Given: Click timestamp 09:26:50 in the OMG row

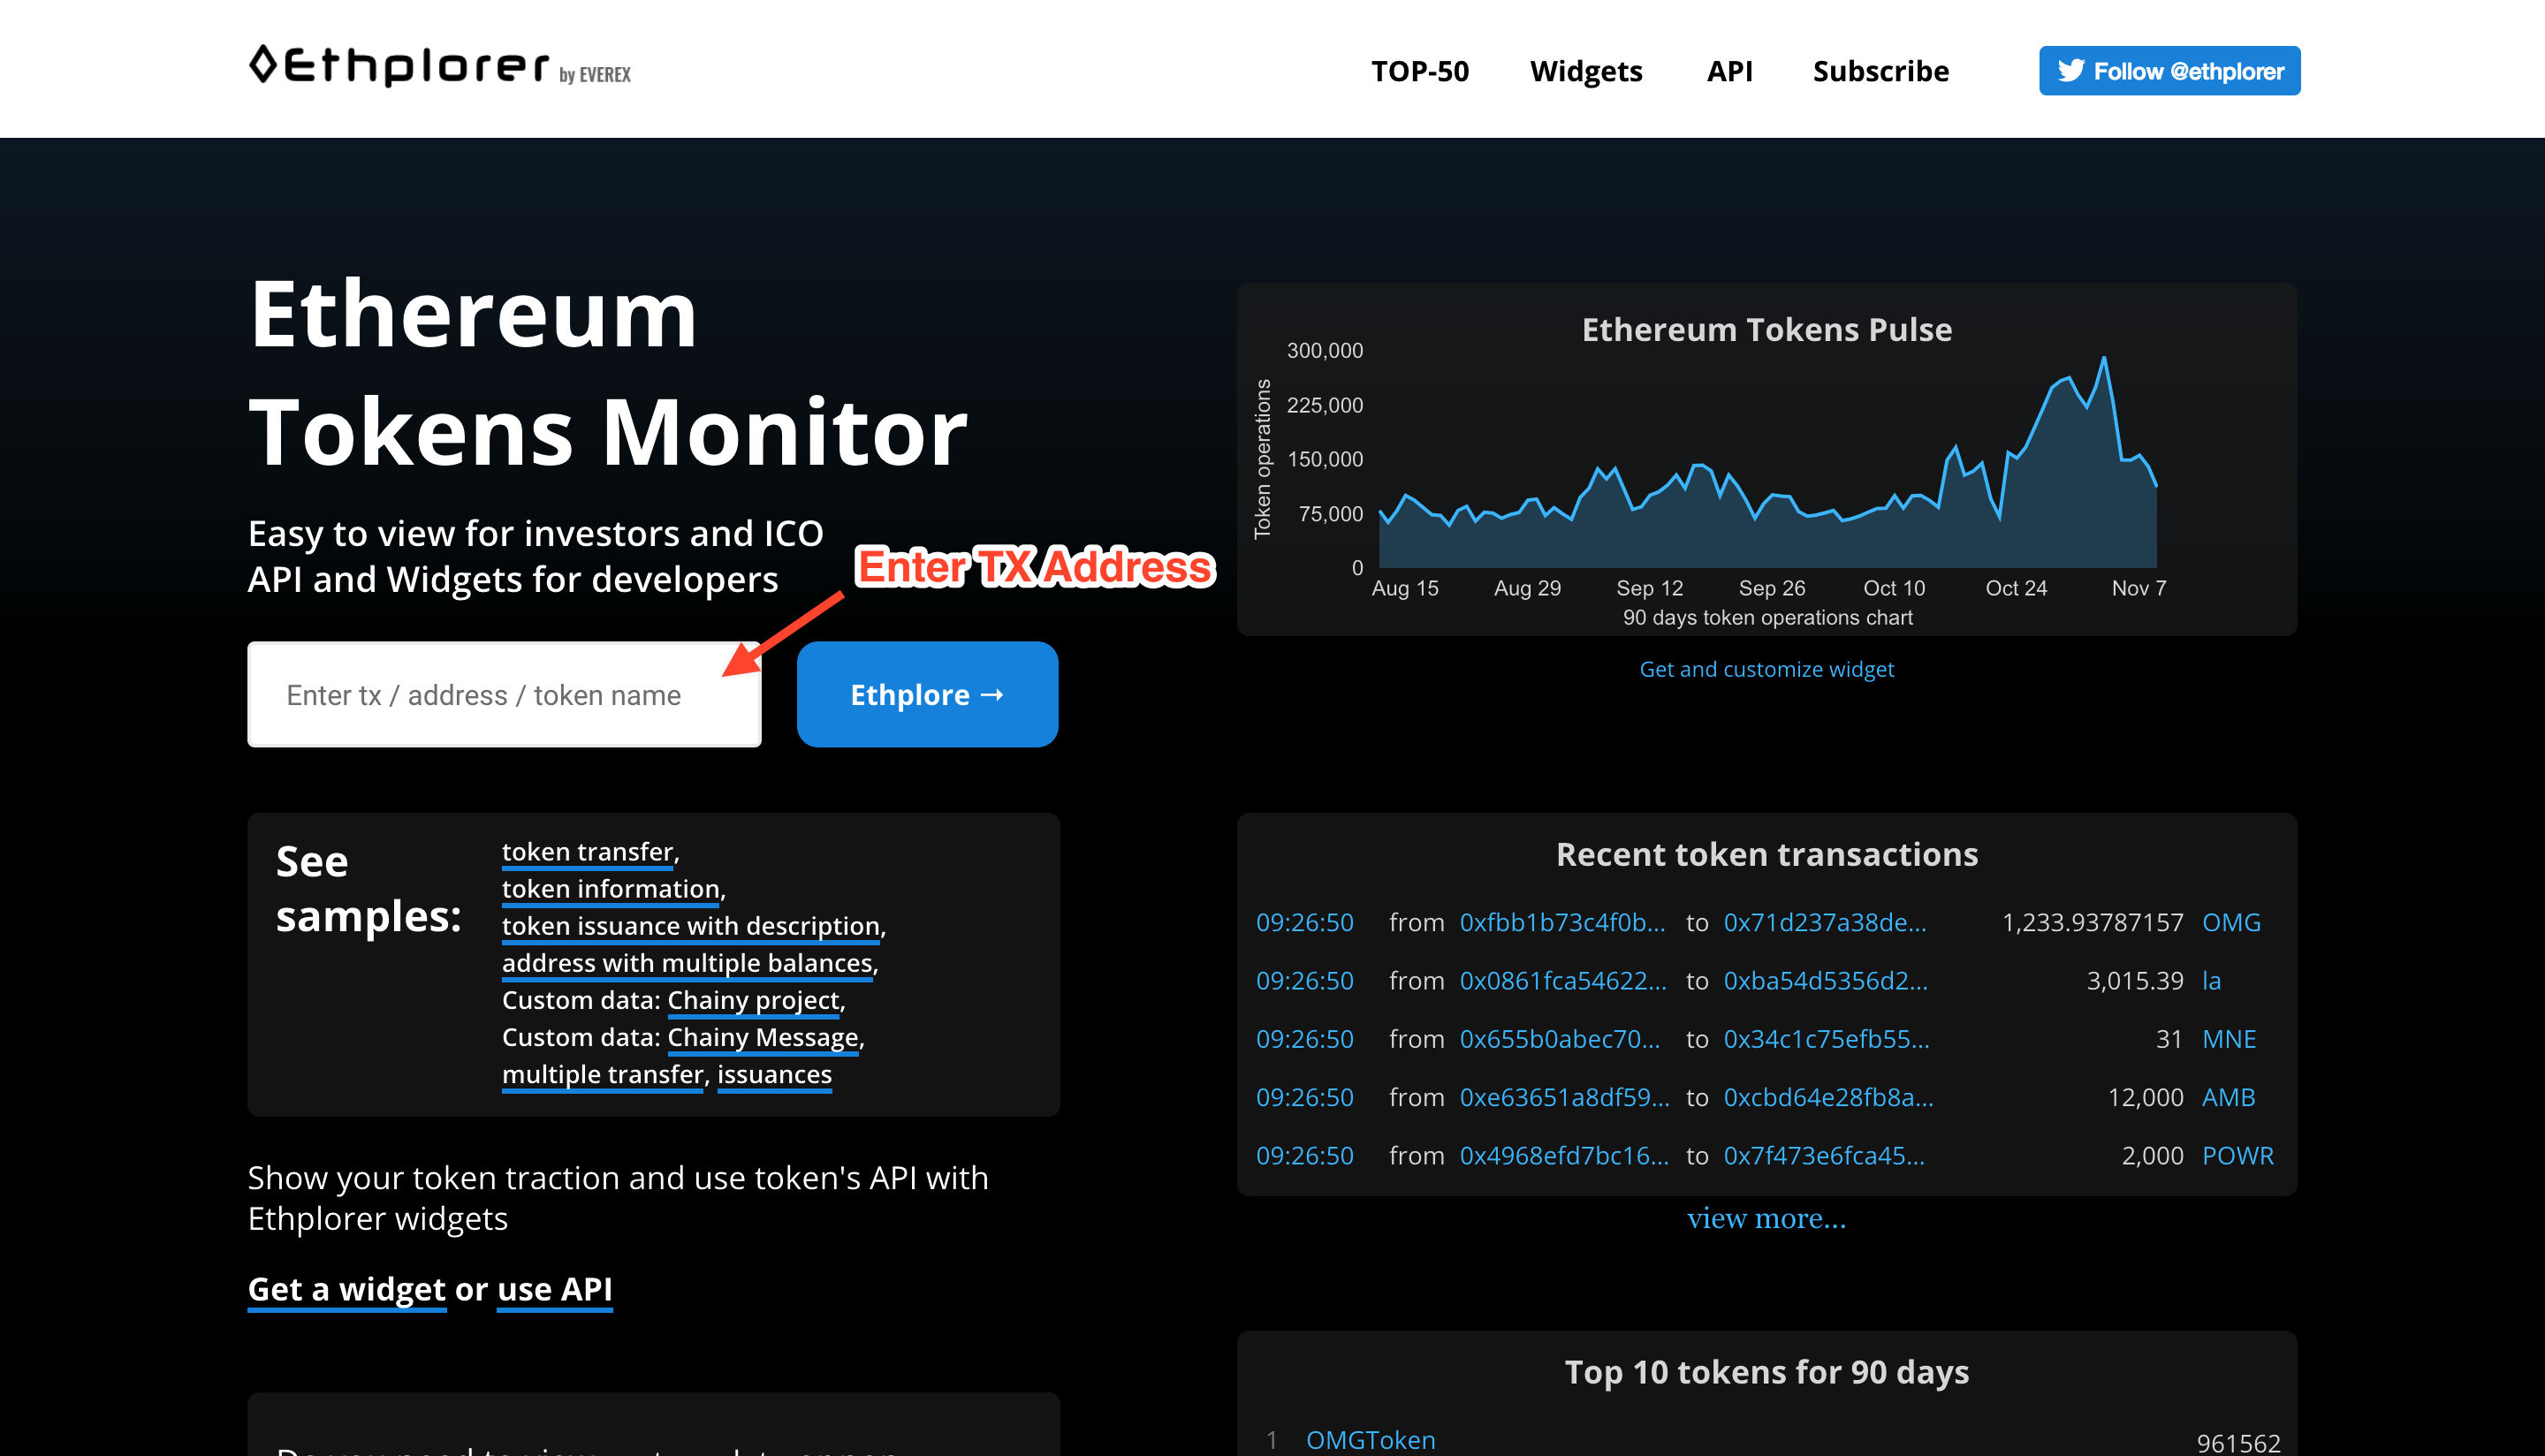Looking at the screenshot, I should pyautogui.click(x=1304, y=922).
